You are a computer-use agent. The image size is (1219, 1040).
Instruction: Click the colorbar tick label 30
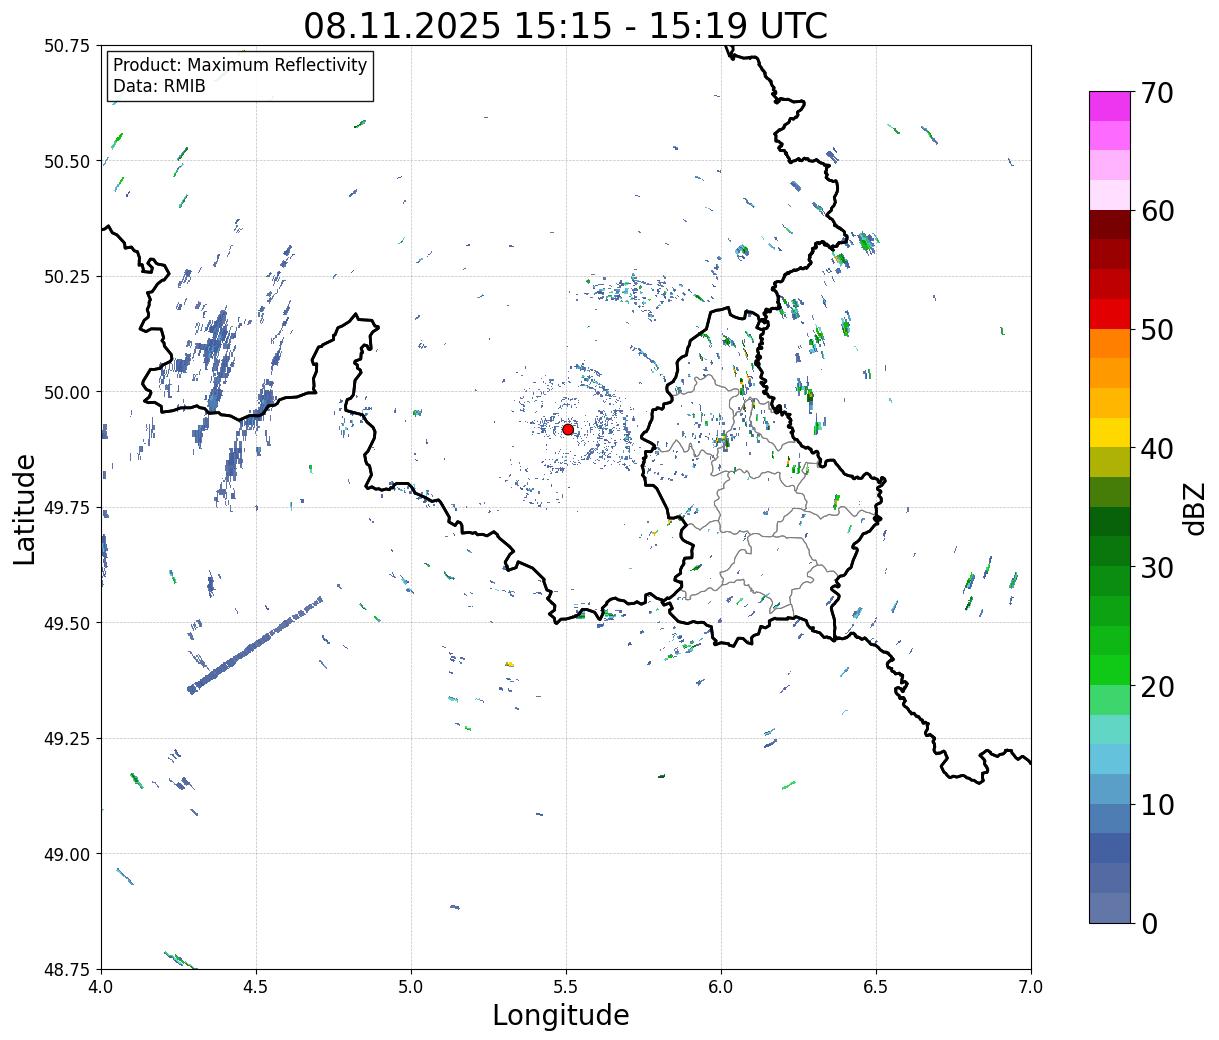1157,568
